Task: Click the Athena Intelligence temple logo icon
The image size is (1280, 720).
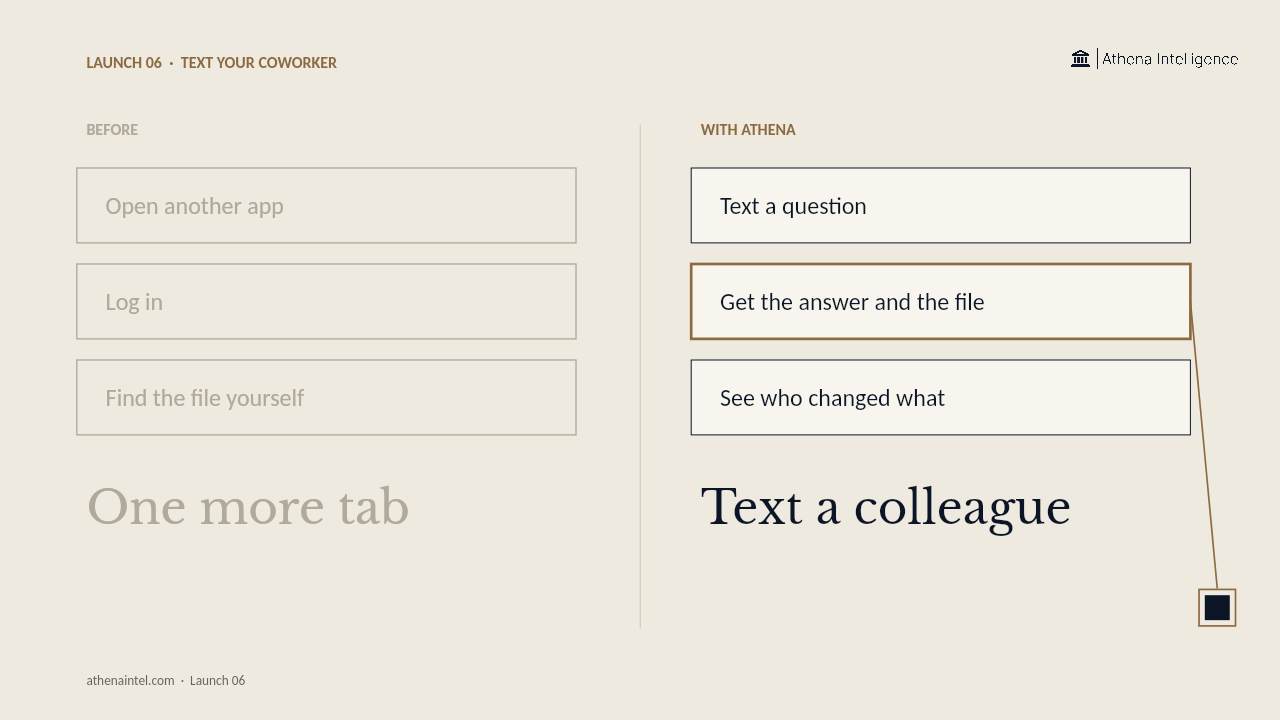Action: coord(1080,59)
